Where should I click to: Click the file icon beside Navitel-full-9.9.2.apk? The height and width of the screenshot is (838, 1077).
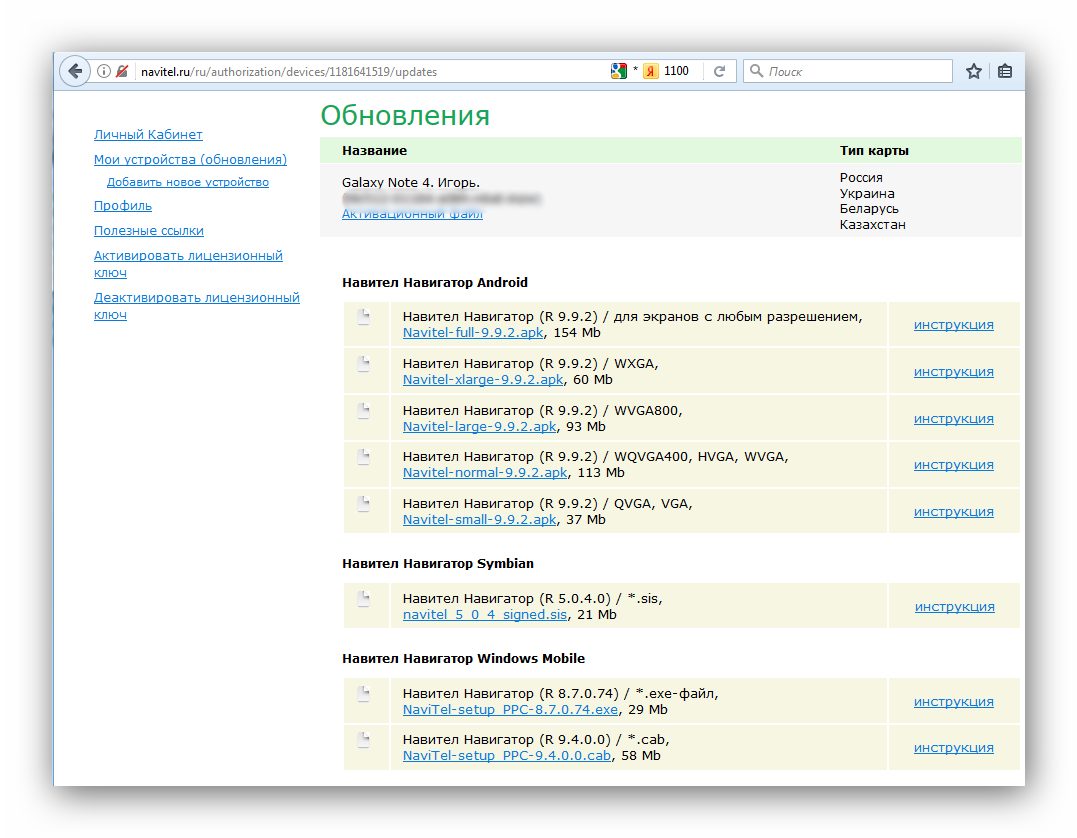[x=364, y=317]
